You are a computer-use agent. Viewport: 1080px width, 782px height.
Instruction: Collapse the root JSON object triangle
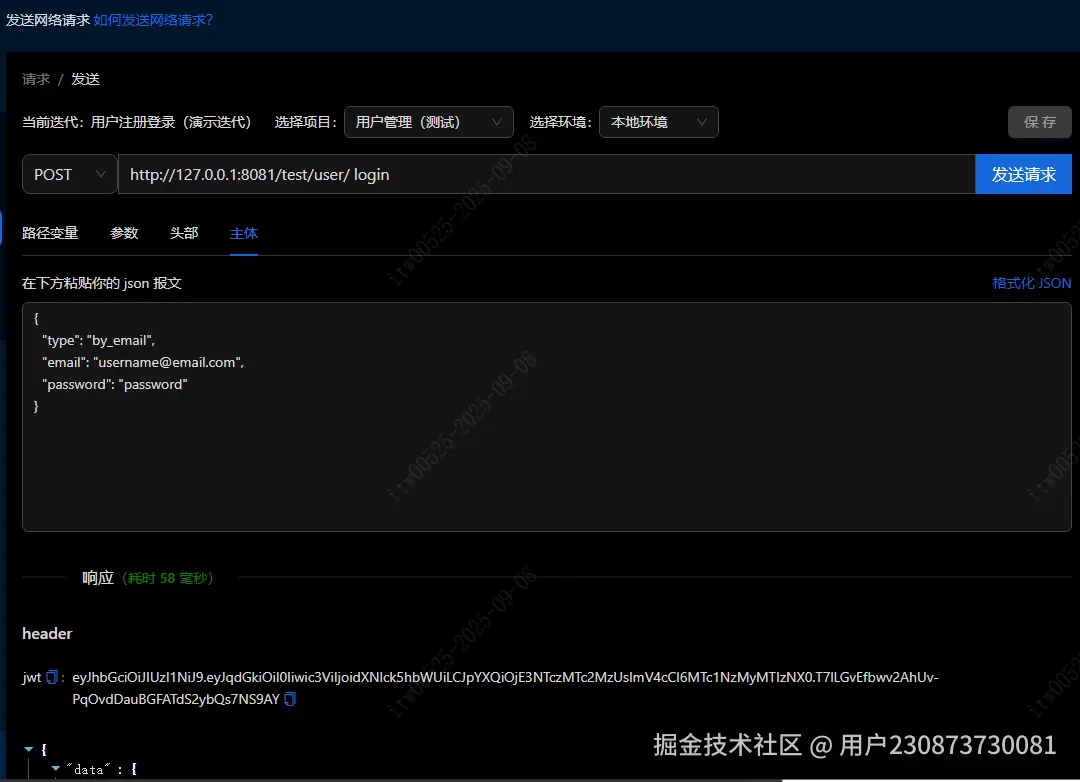pyautogui.click(x=29, y=749)
